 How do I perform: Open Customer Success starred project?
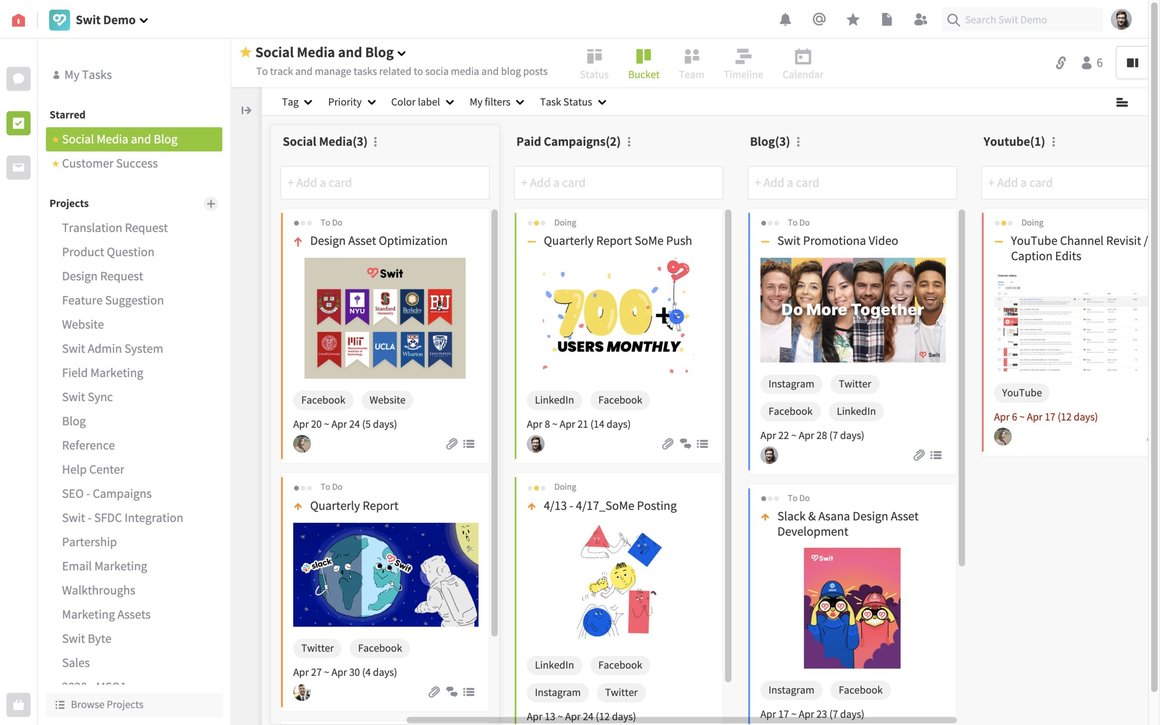click(110, 164)
